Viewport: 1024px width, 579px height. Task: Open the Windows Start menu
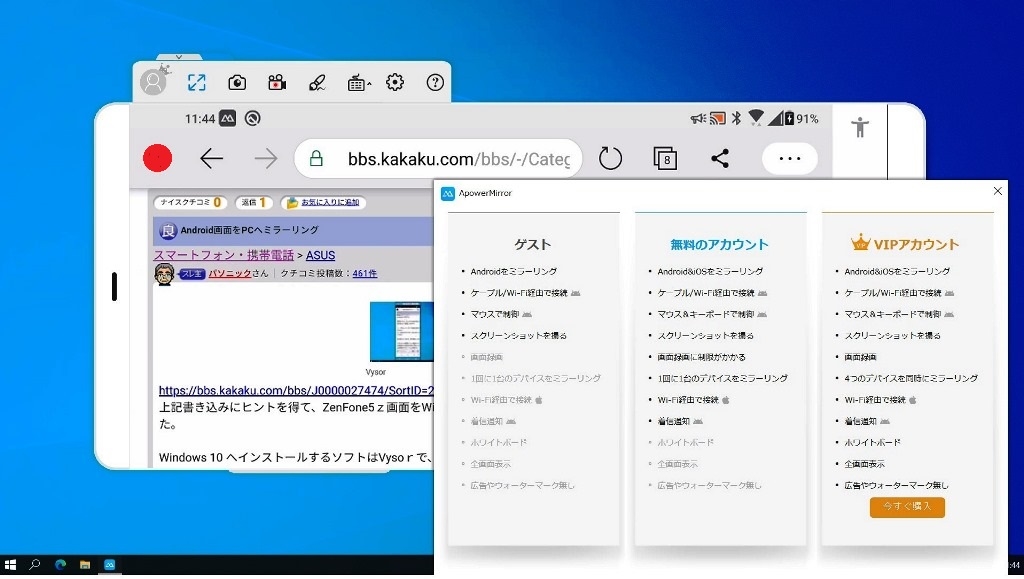(x=10, y=565)
